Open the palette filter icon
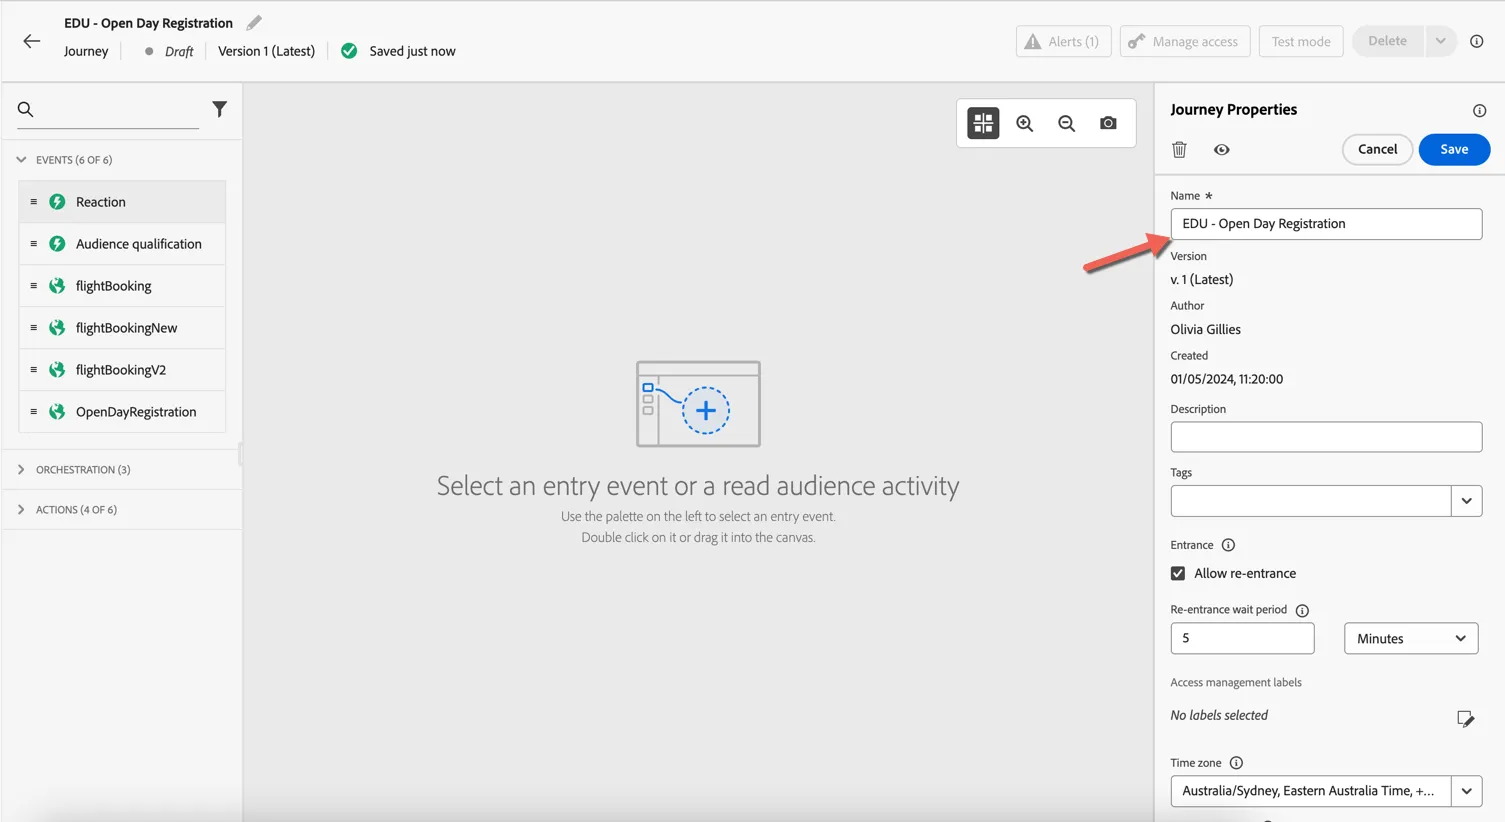Screen dimensions: 1505x822 [219, 109]
